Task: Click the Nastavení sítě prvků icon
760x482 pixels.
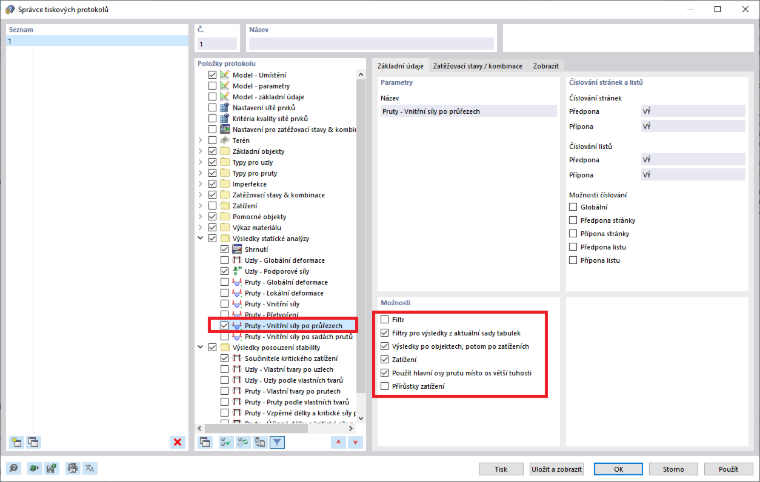Action: click(224, 107)
